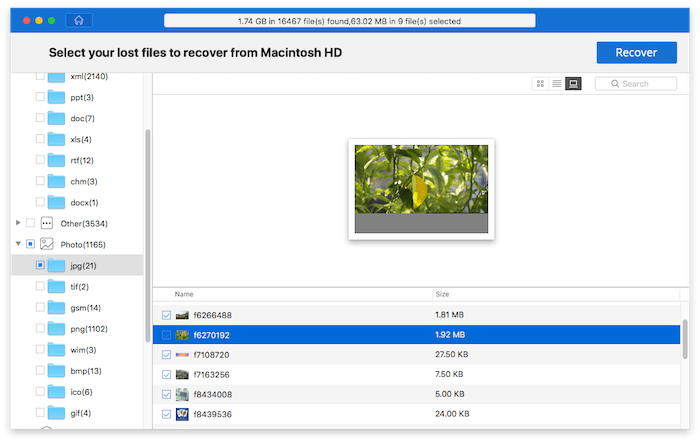The image size is (700, 442).
Task: Uncheck the file f8434008 checkbox
Action: [167, 394]
